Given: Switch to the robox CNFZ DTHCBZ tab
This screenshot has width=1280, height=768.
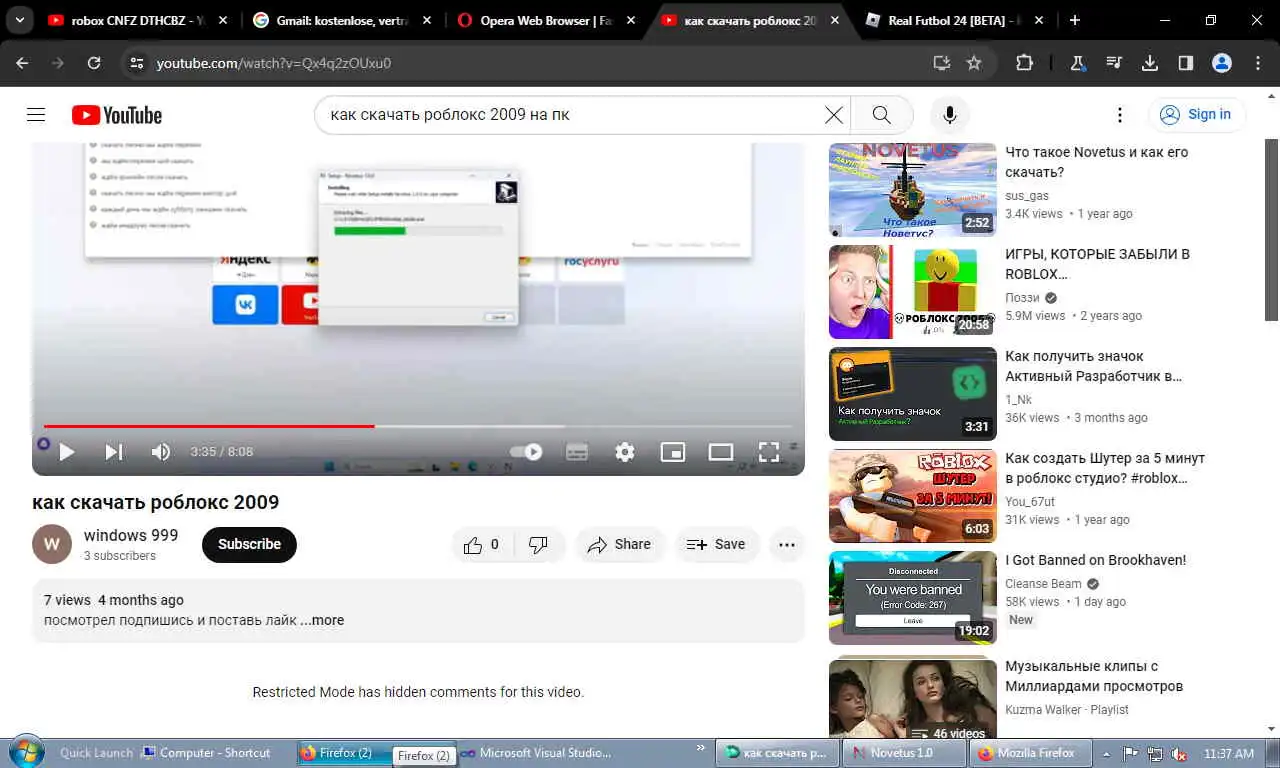Looking at the screenshot, I should pyautogui.click(x=137, y=20).
